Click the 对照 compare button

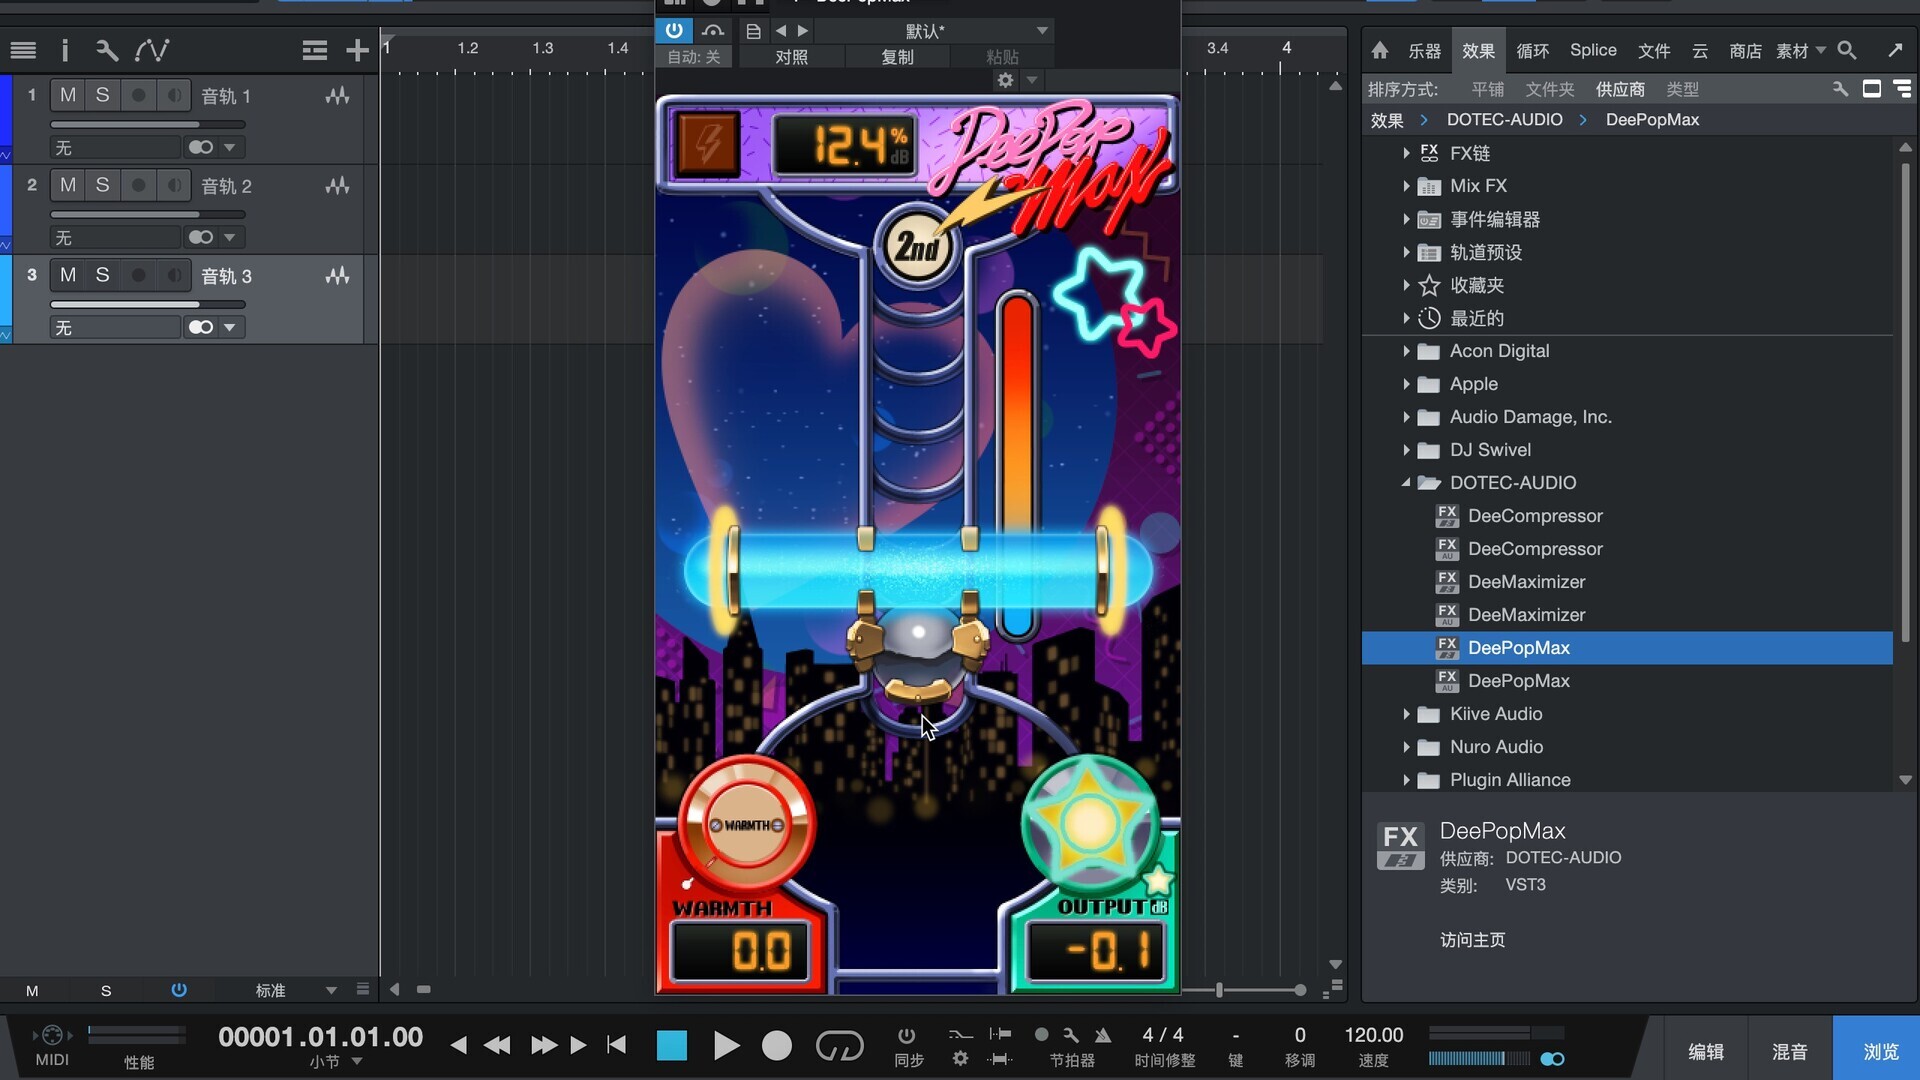pos(791,57)
